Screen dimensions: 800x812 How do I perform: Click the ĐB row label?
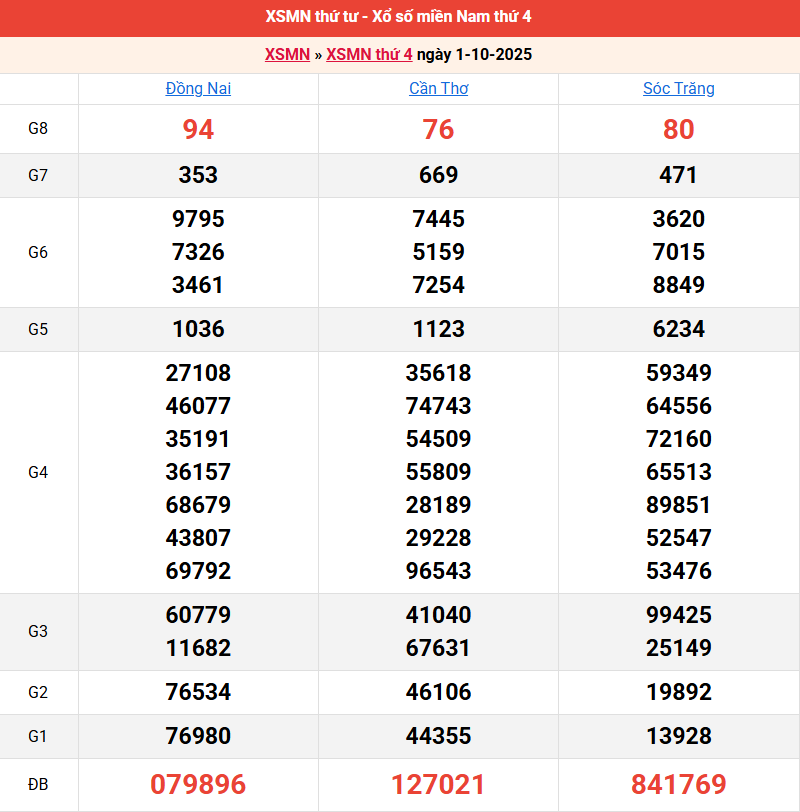[x=38, y=785]
